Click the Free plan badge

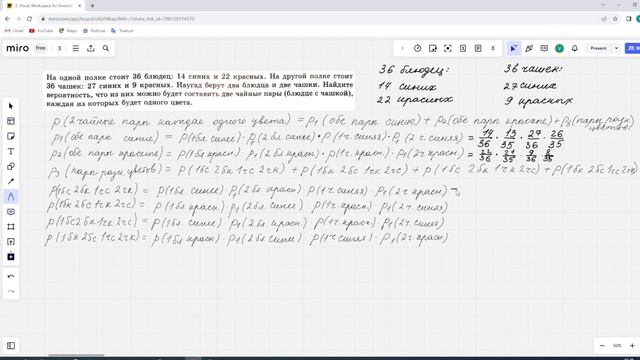tap(40, 48)
